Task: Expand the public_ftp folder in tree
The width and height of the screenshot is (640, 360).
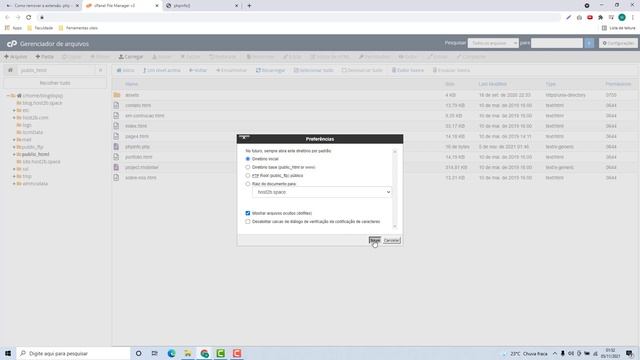Action: click(14, 147)
